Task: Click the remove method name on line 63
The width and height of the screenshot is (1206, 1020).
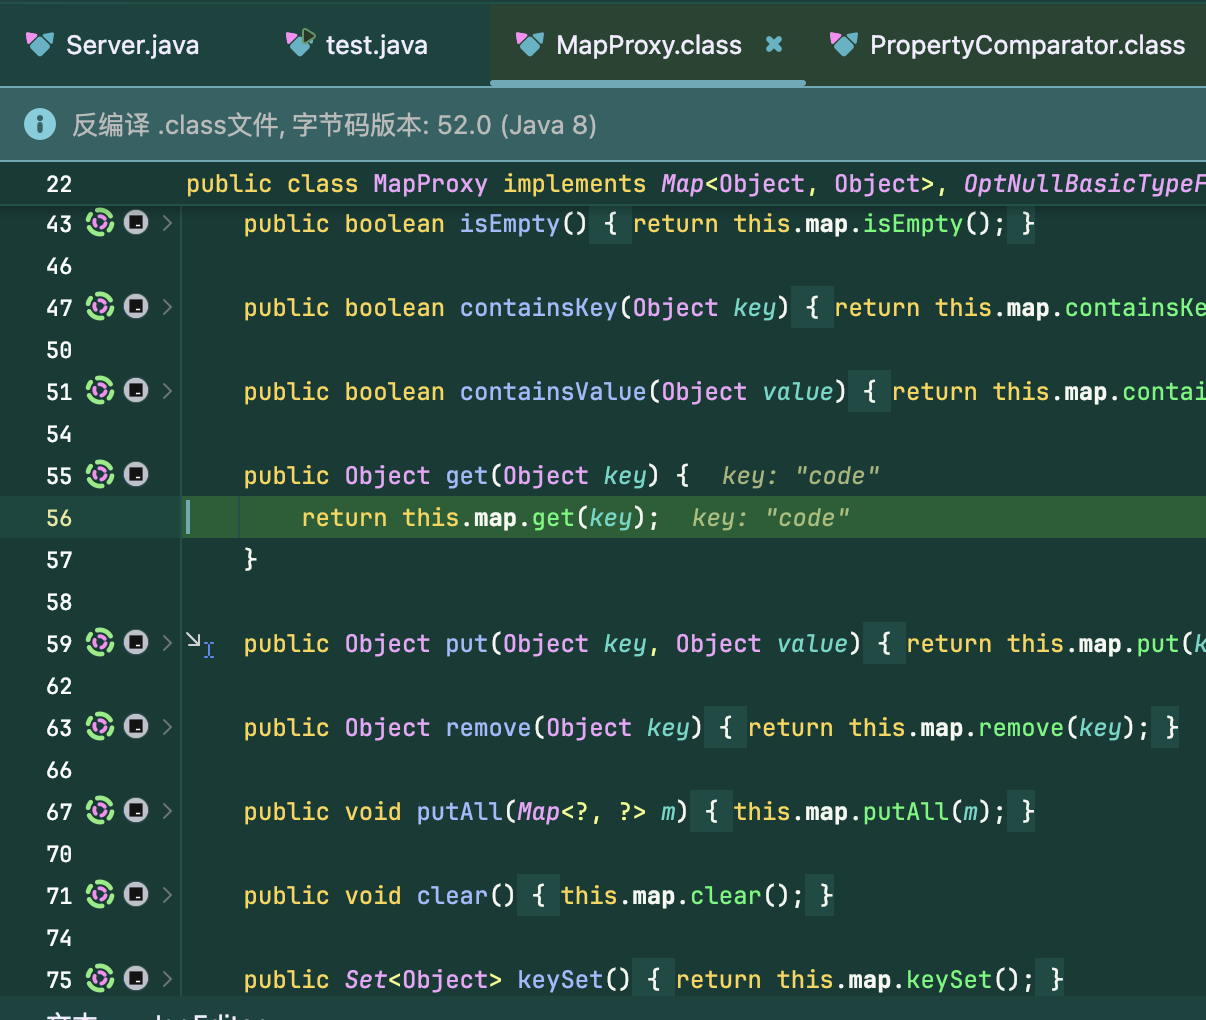Action: [488, 727]
